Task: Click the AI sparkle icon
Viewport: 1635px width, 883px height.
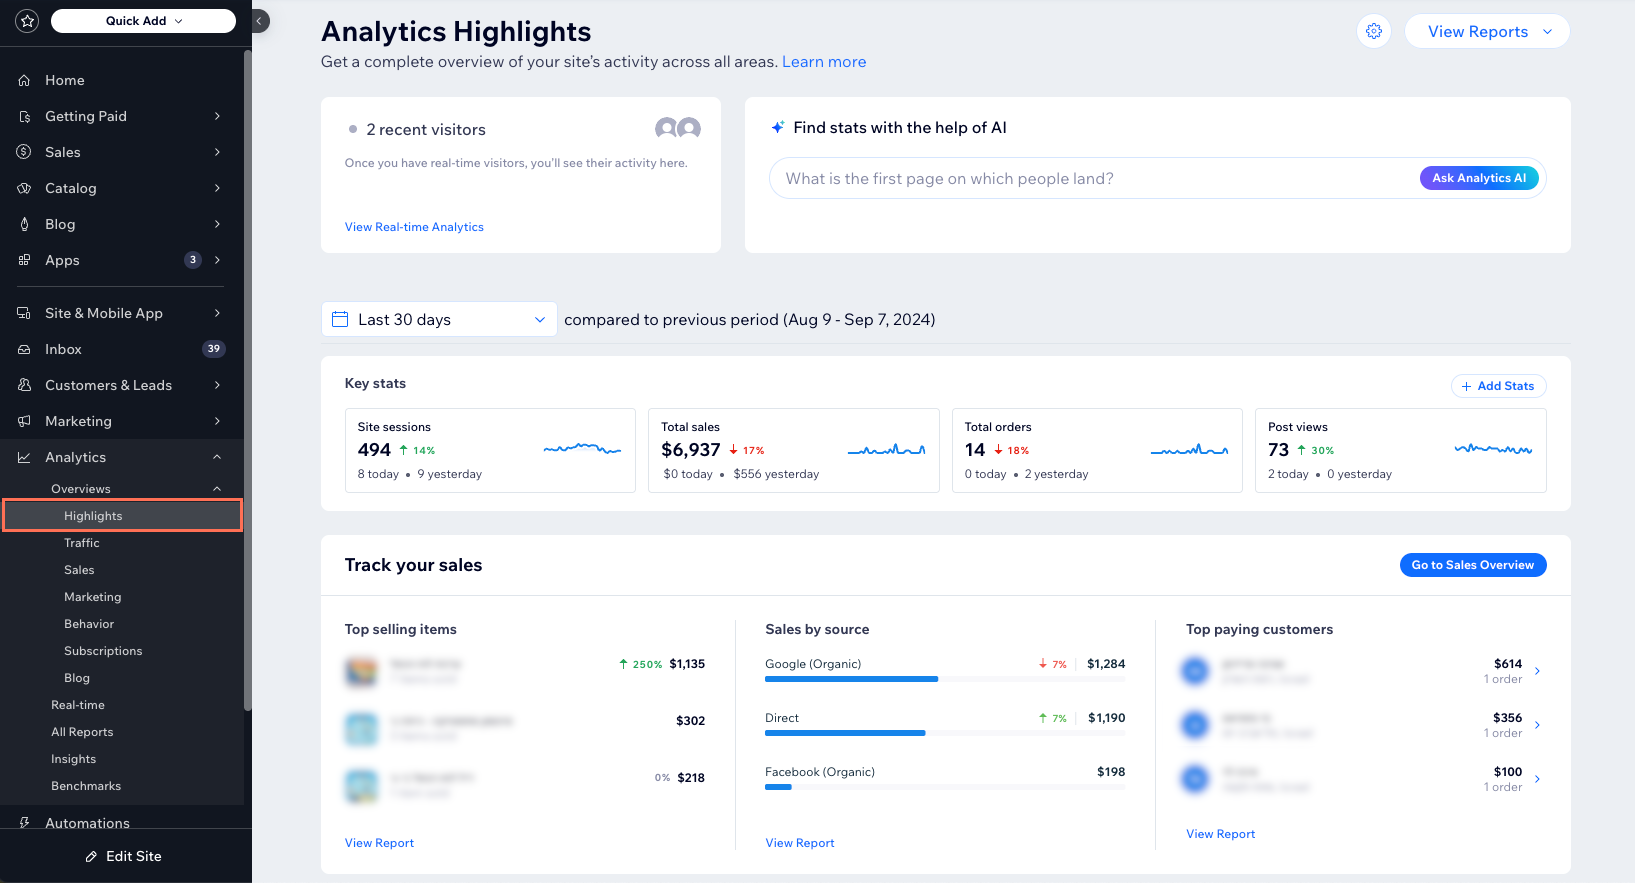Action: [x=777, y=127]
